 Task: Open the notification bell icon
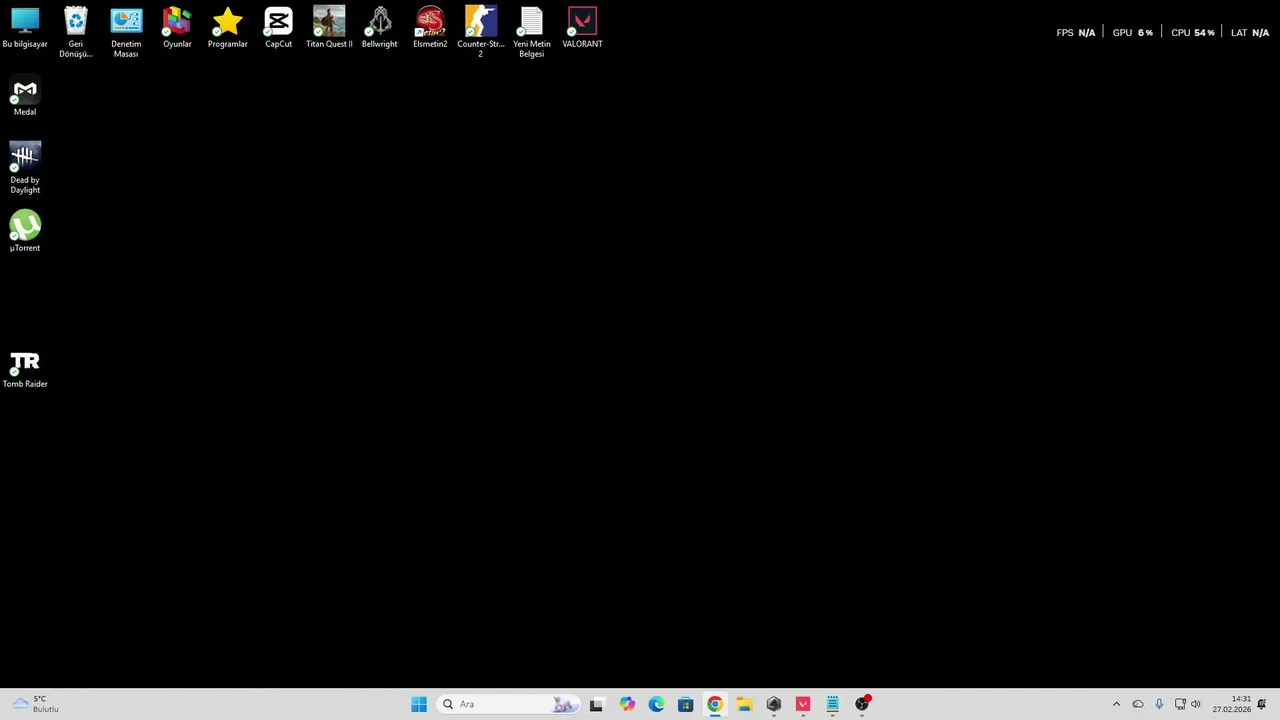(1262, 704)
